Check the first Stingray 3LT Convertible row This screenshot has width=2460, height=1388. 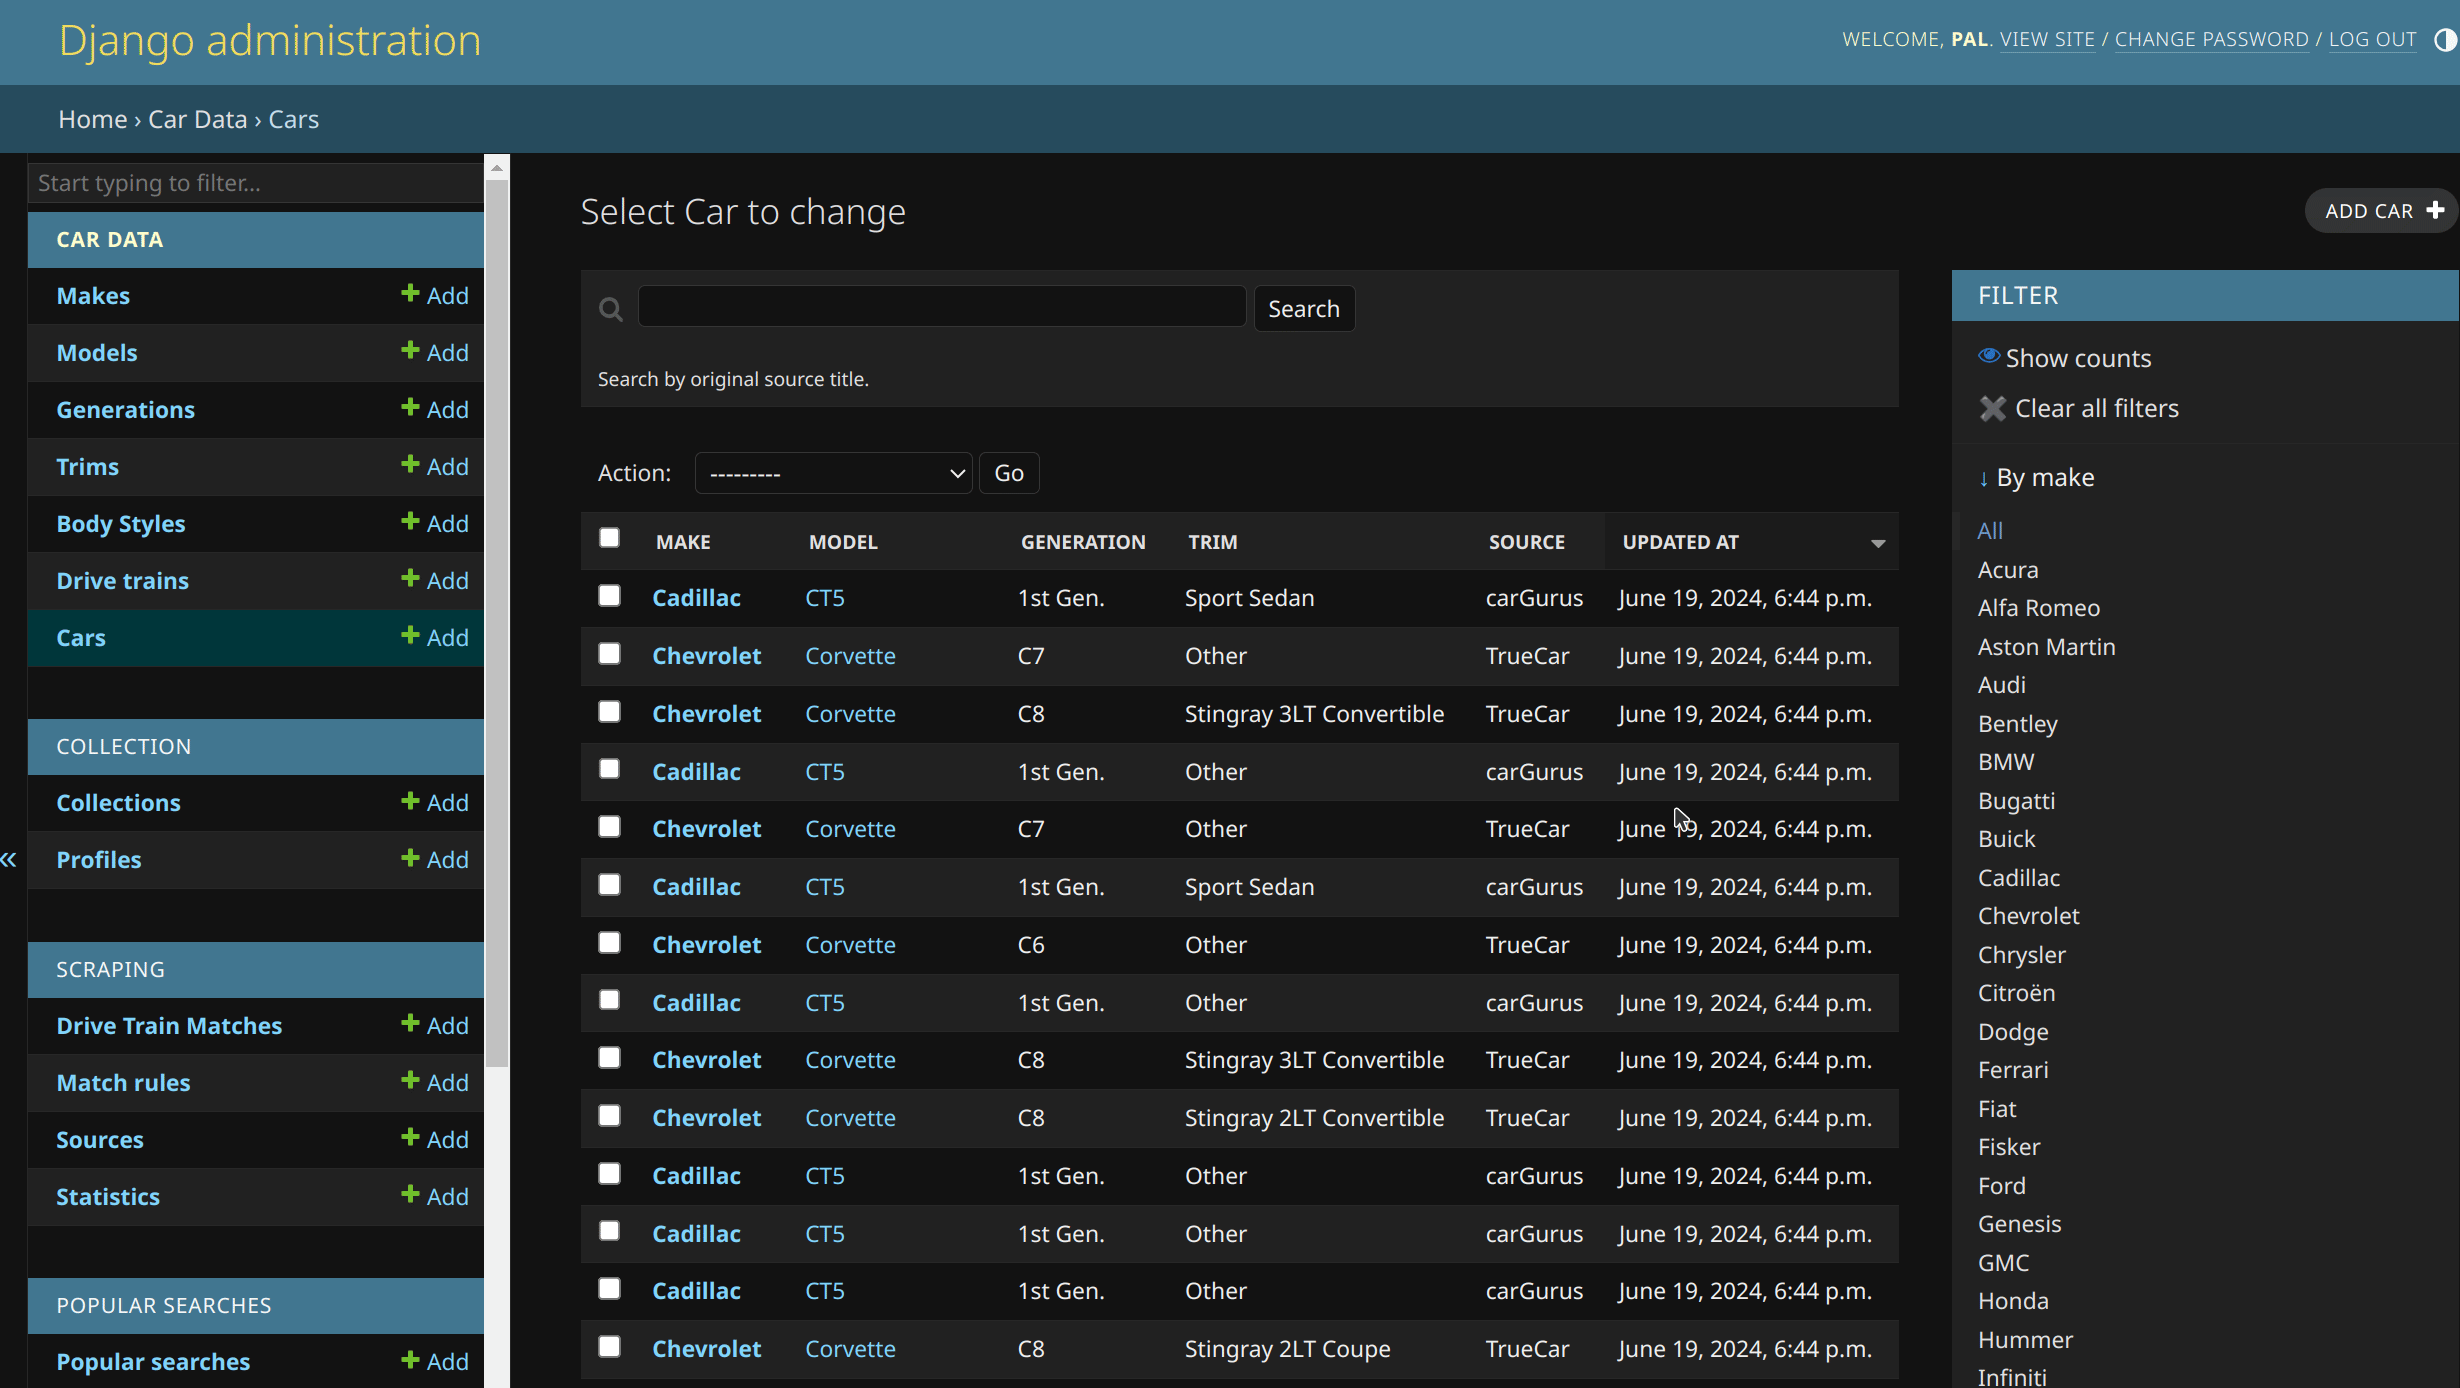(609, 712)
